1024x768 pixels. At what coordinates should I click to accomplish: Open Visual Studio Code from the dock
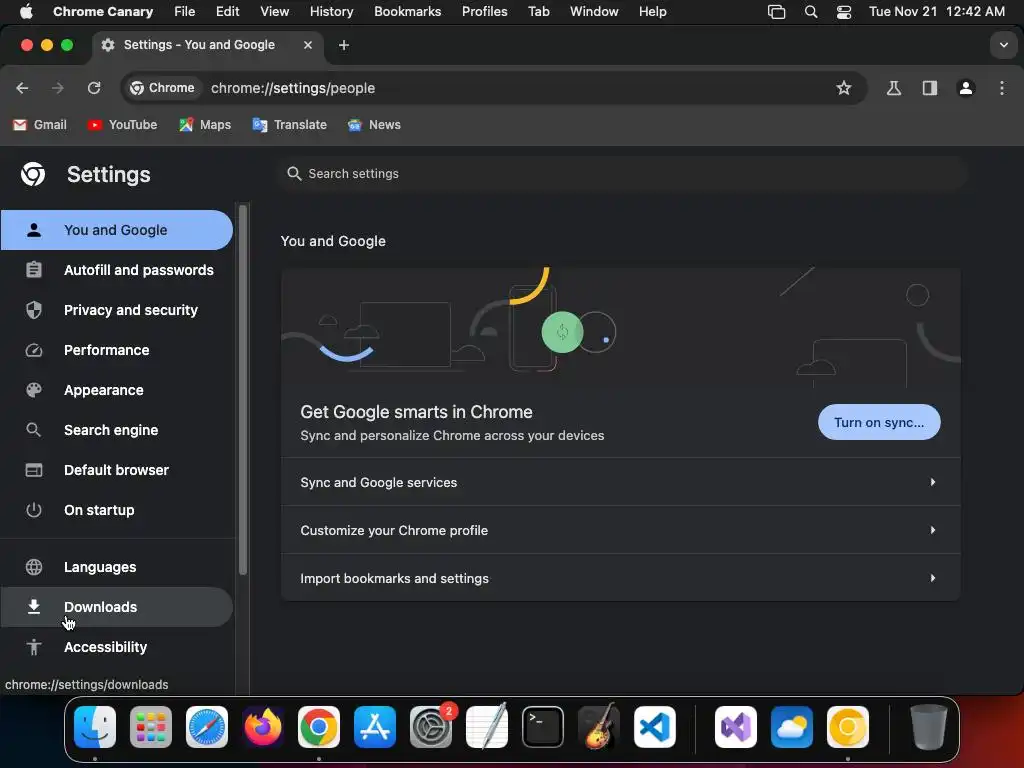(x=654, y=727)
